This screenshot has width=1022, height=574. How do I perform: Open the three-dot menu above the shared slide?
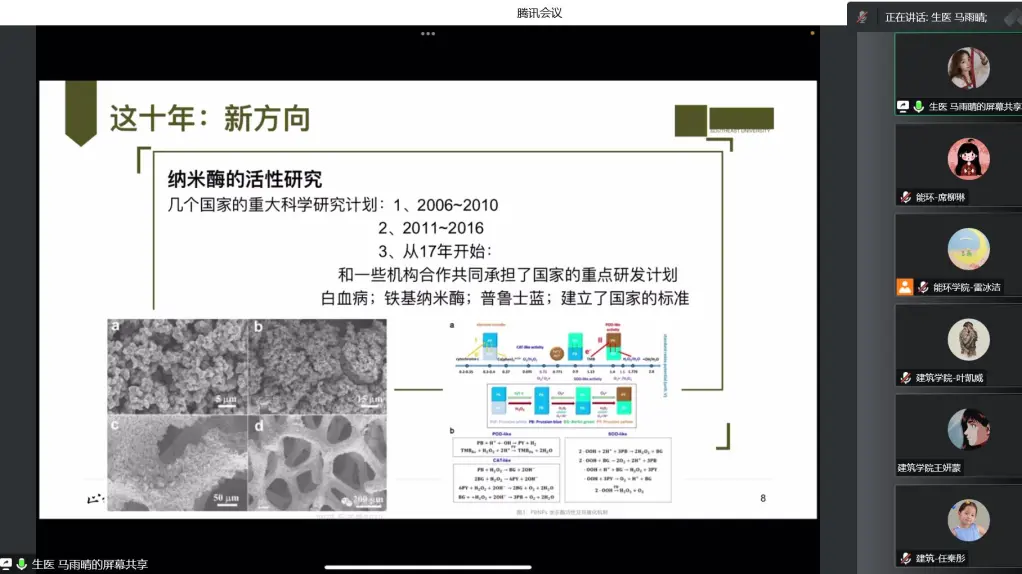427,33
